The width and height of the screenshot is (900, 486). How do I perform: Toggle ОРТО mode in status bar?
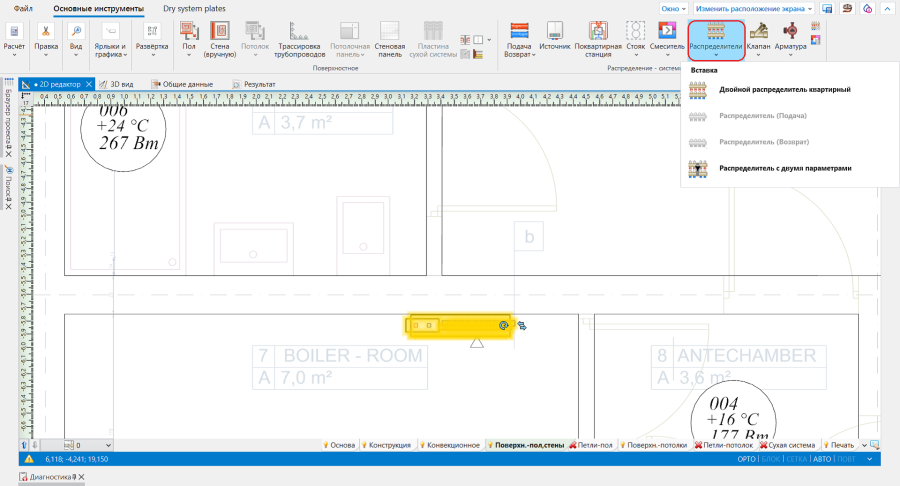[746, 459]
